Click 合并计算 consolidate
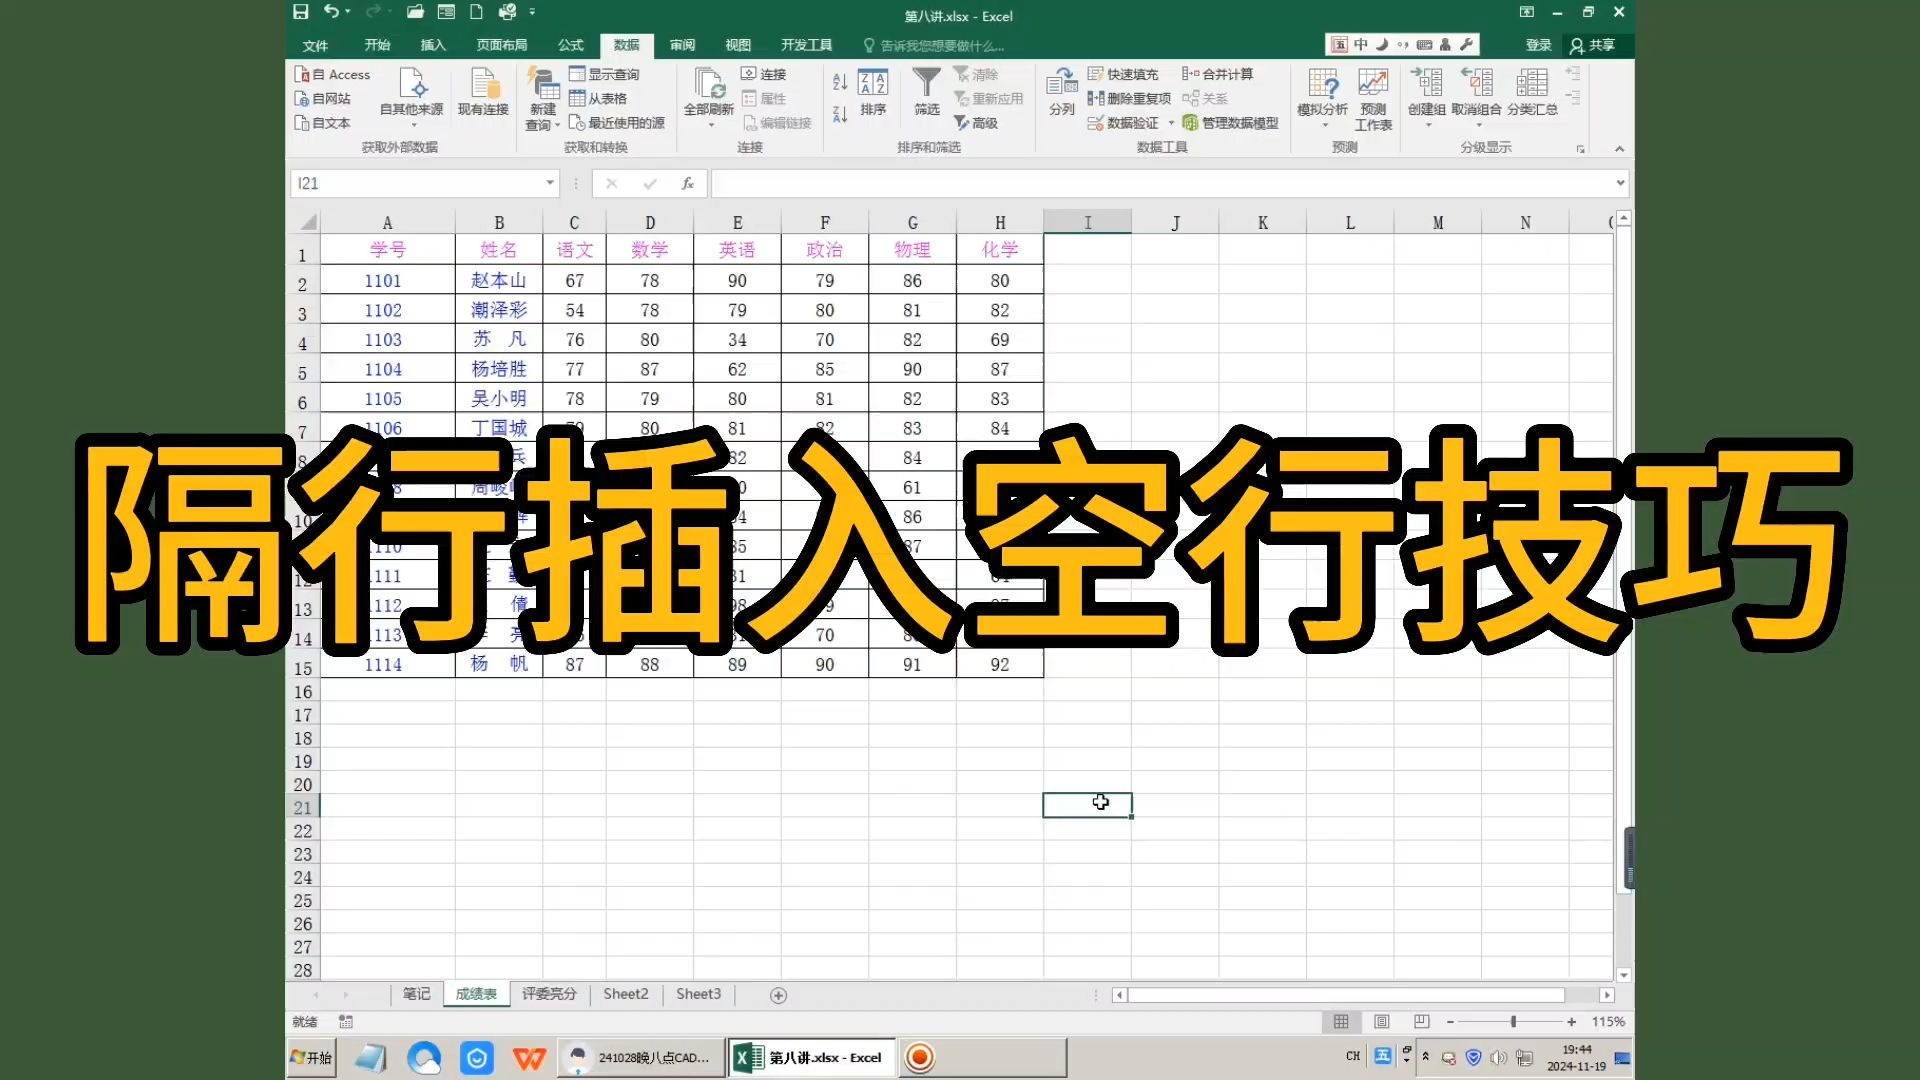1920x1080 pixels. tap(1218, 74)
